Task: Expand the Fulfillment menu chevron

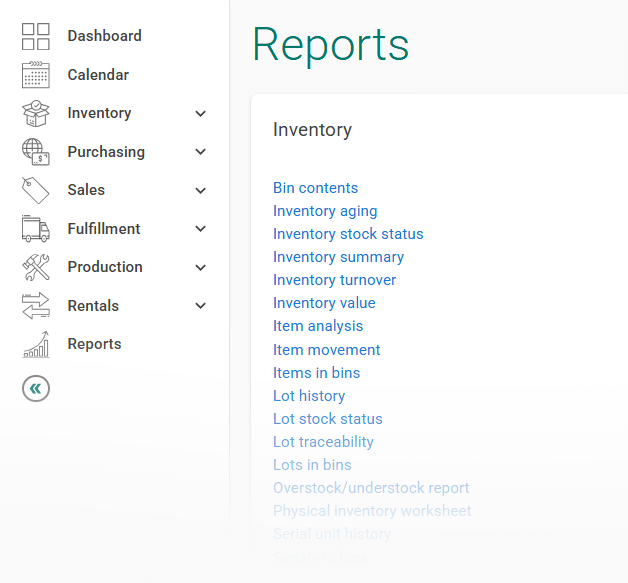Action: pyautogui.click(x=200, y=229)
